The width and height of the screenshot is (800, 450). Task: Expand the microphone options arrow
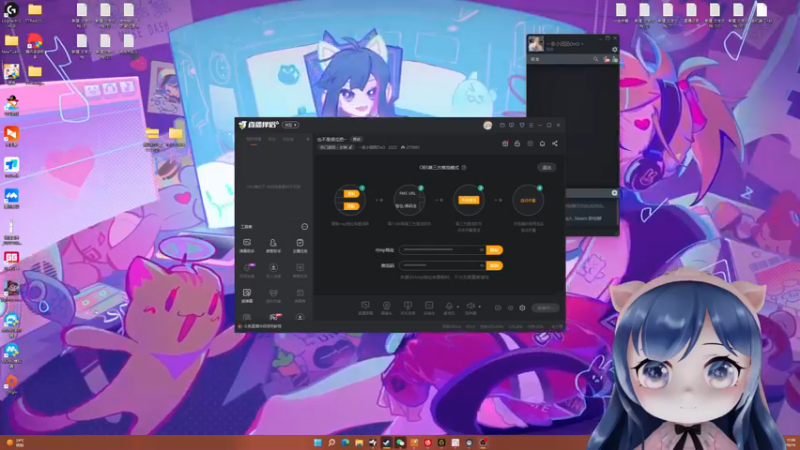click(458, 307)
